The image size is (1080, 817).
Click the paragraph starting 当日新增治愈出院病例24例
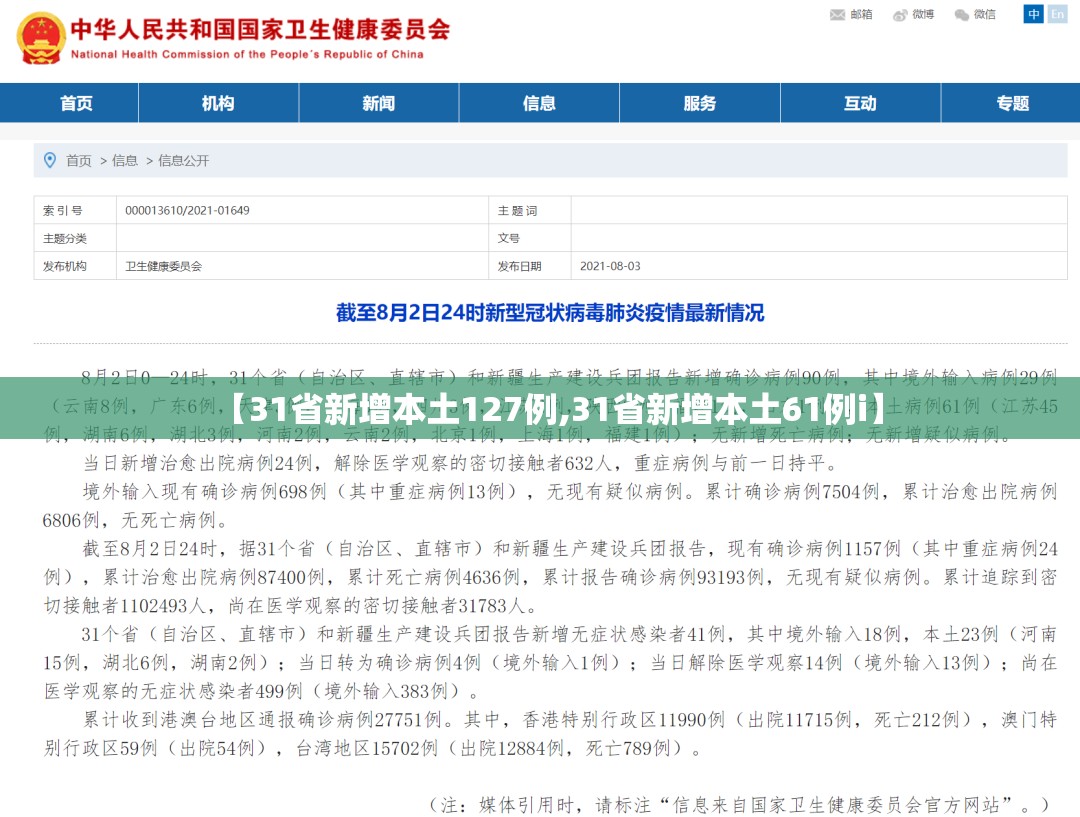[x=461, y=463]
